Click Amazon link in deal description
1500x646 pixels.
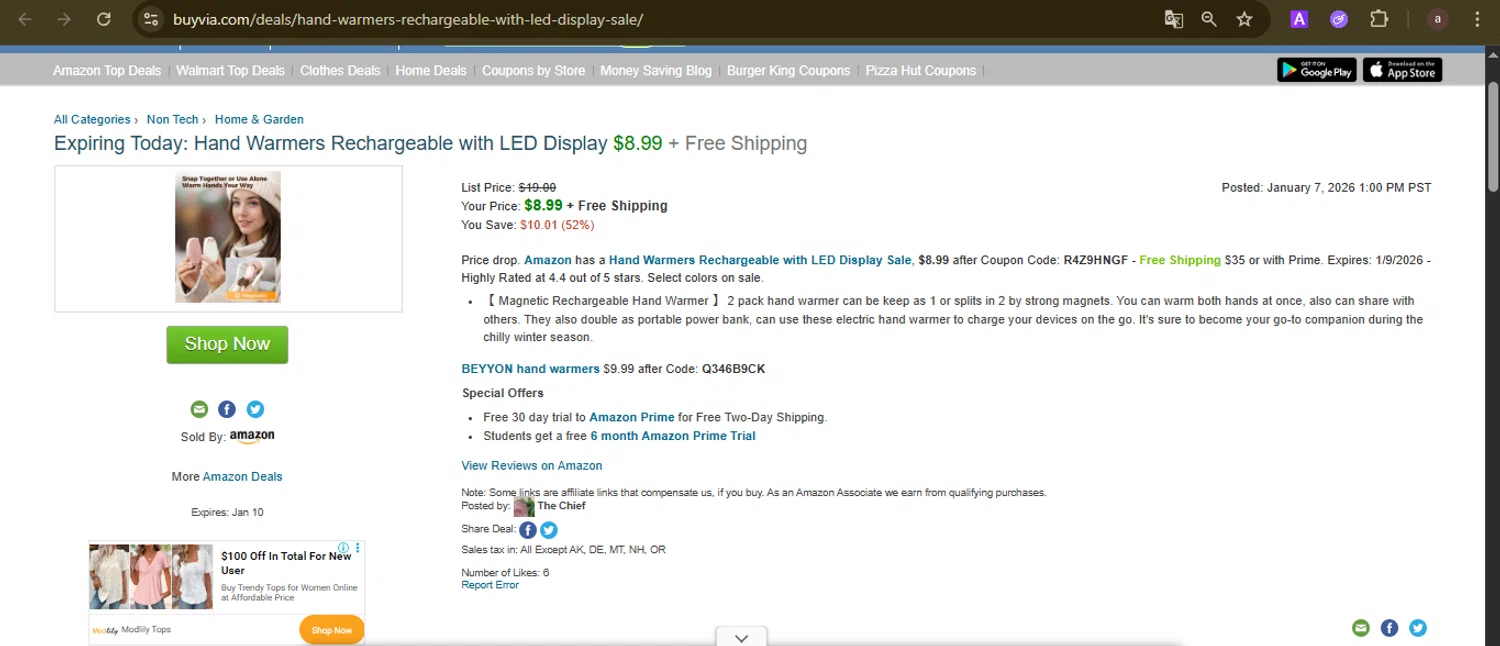(x=548, y=260)
